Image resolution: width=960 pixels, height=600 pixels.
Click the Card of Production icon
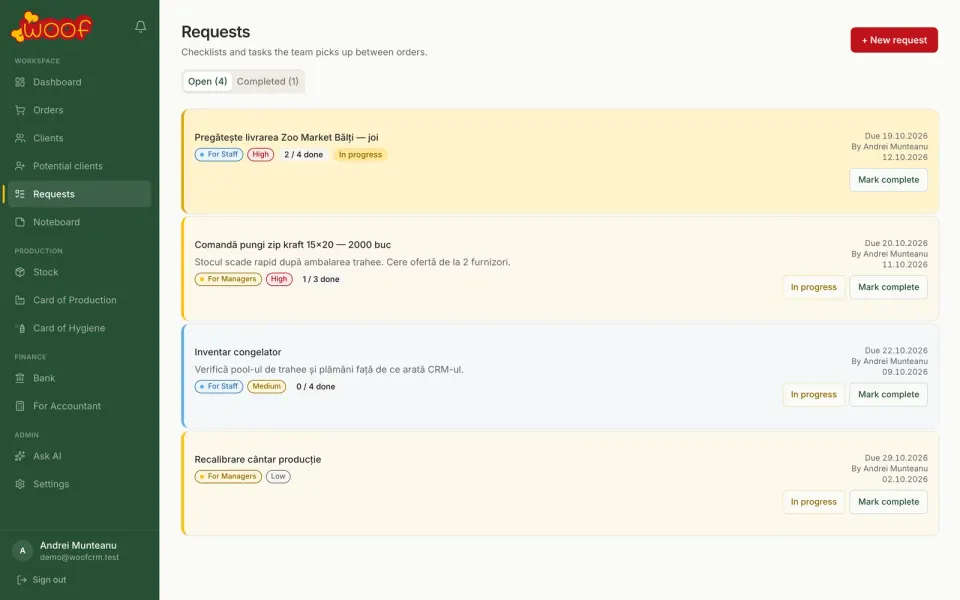click(20, 300)
